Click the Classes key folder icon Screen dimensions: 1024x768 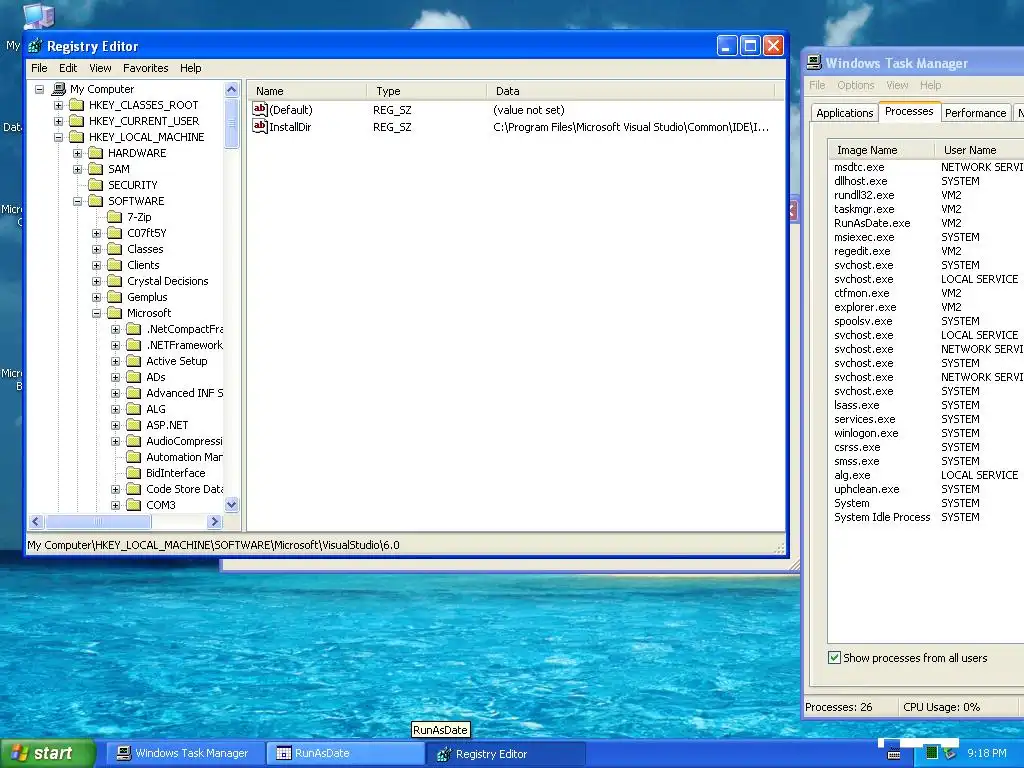click(115, 249)
